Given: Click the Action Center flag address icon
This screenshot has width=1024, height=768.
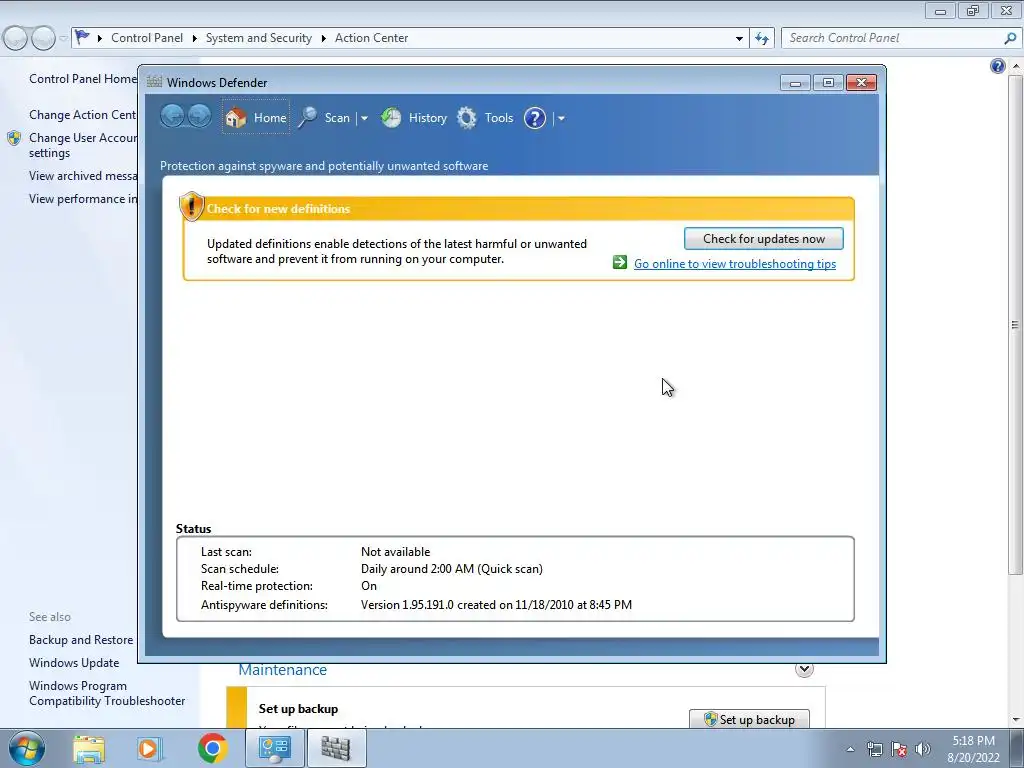Looking at the screenshot, I should click(x=82, y=37).
